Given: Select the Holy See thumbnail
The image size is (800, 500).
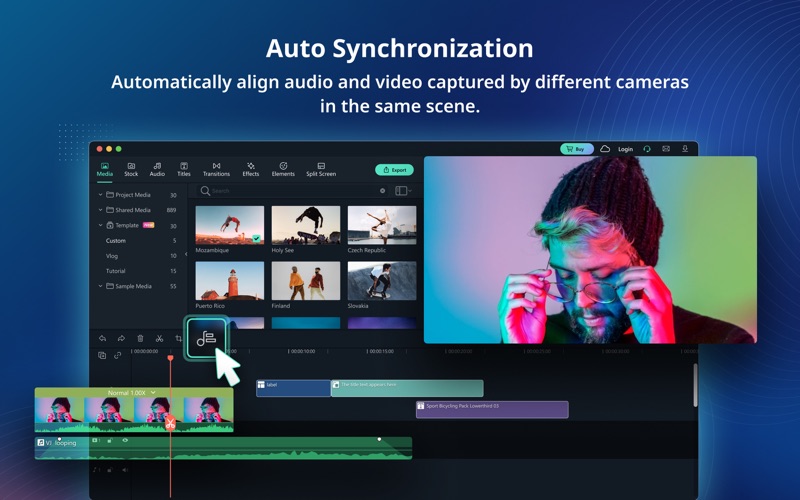Looking at the screenshot, I should [x=306, y=225].
